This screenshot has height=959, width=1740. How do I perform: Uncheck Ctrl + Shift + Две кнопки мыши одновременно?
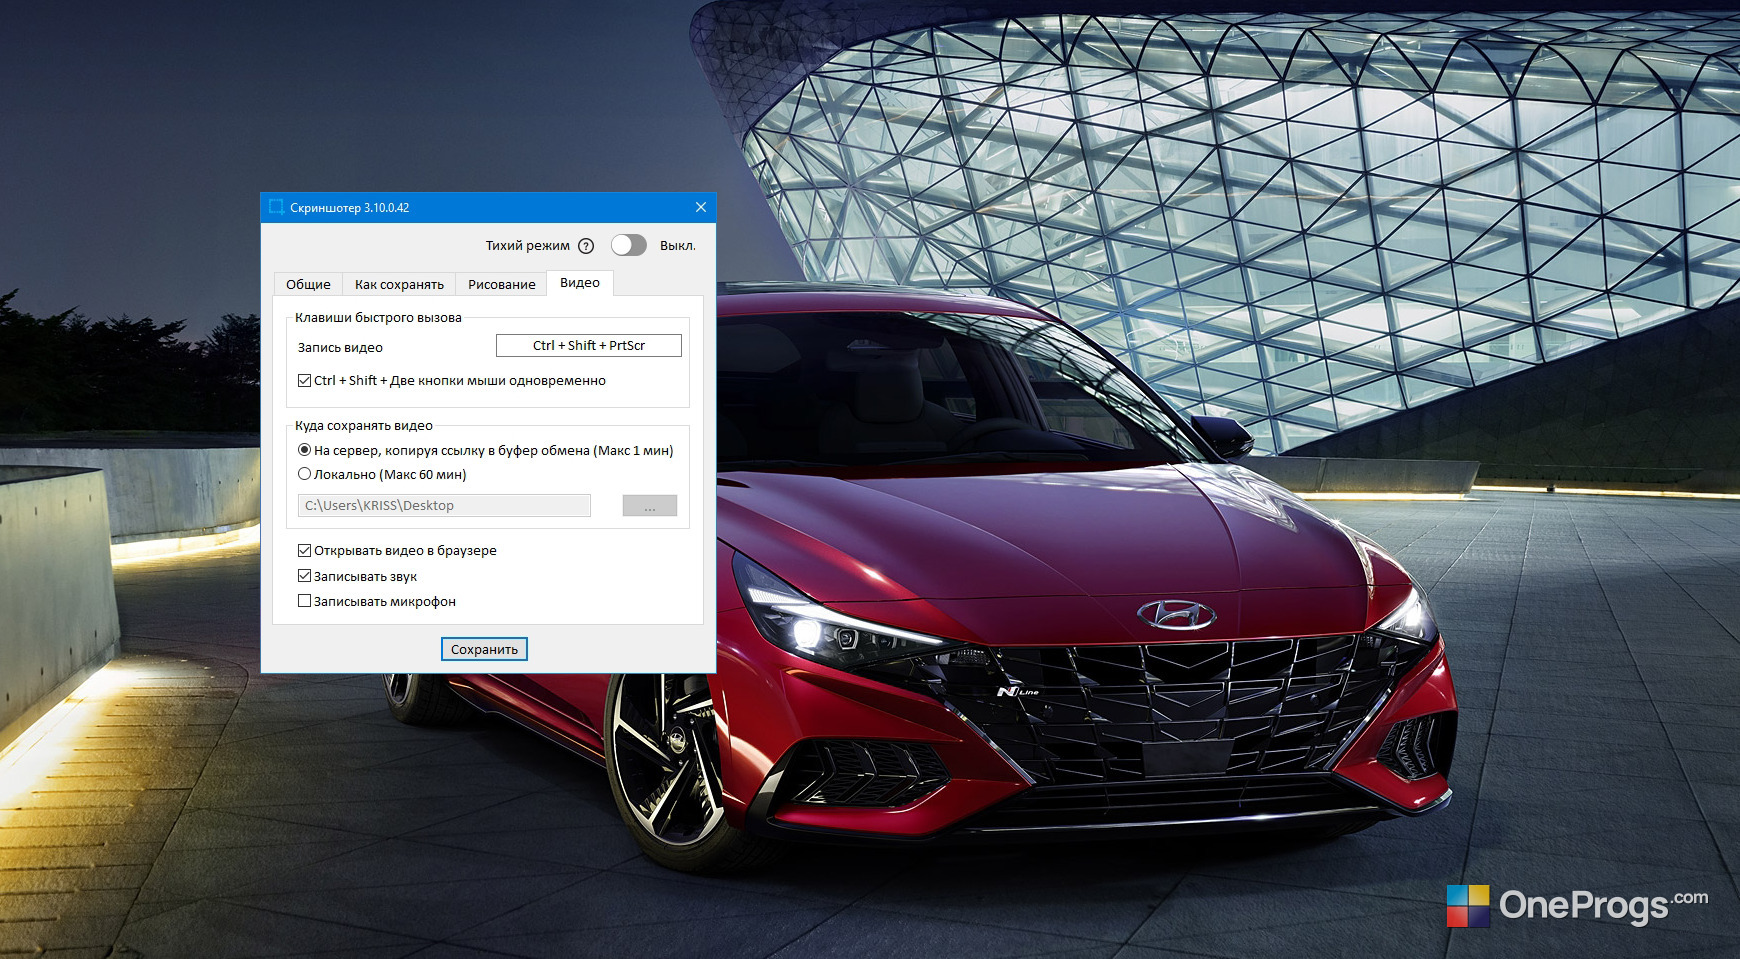click(x=304, y=380)
